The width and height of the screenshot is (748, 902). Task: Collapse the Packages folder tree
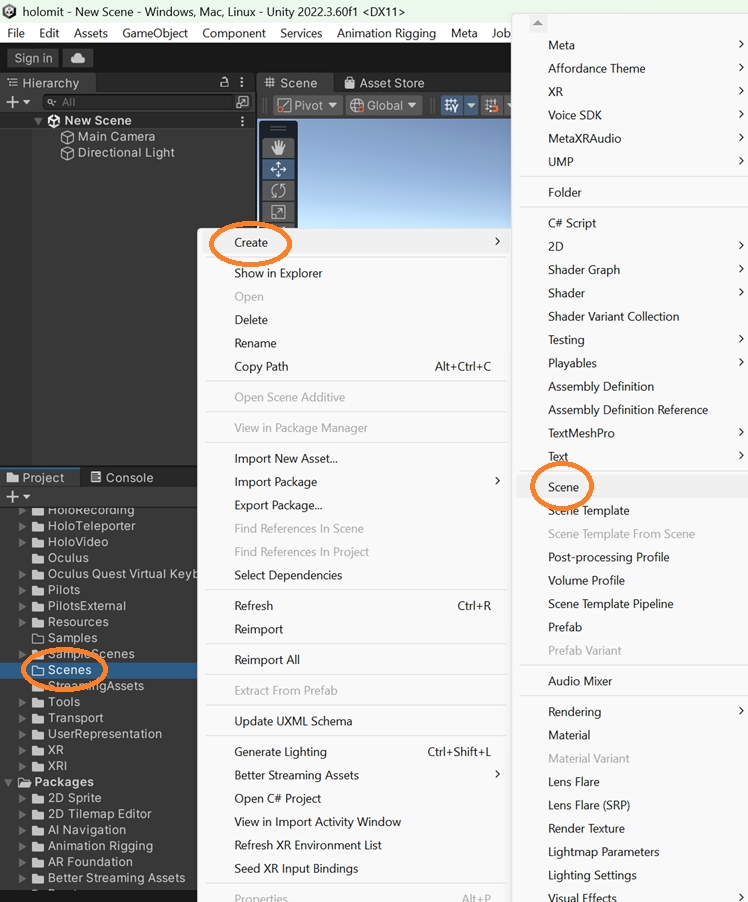[10, 782]
